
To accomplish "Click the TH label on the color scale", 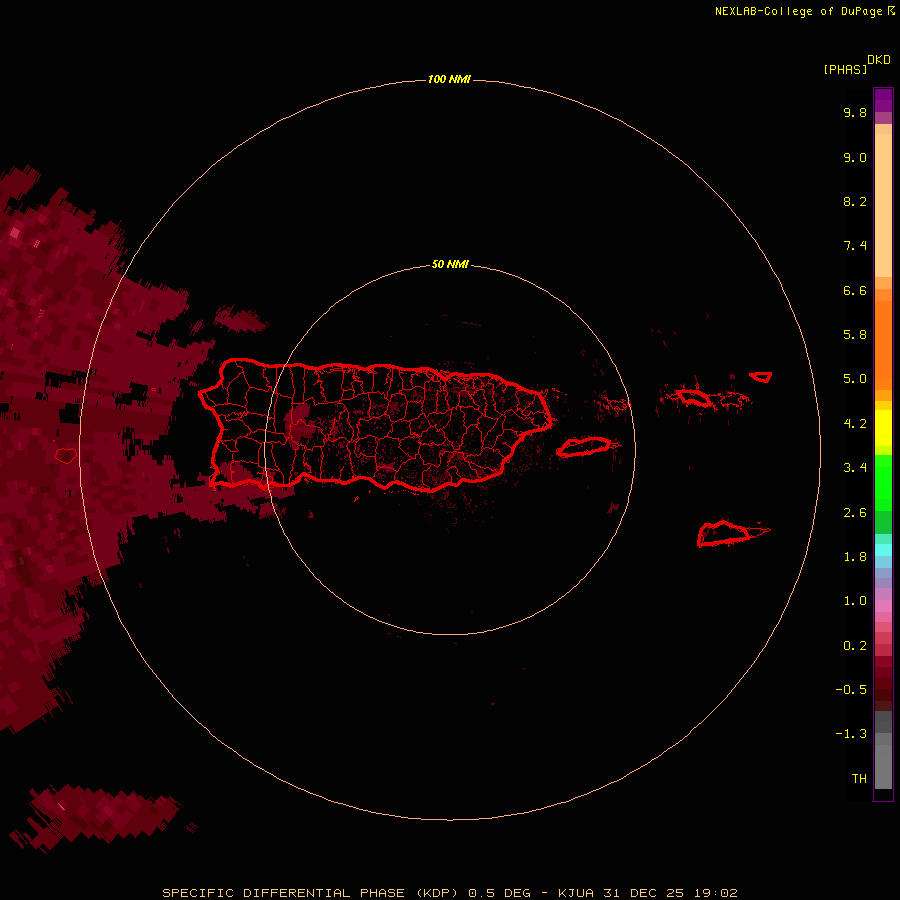I will pos(859,779).
